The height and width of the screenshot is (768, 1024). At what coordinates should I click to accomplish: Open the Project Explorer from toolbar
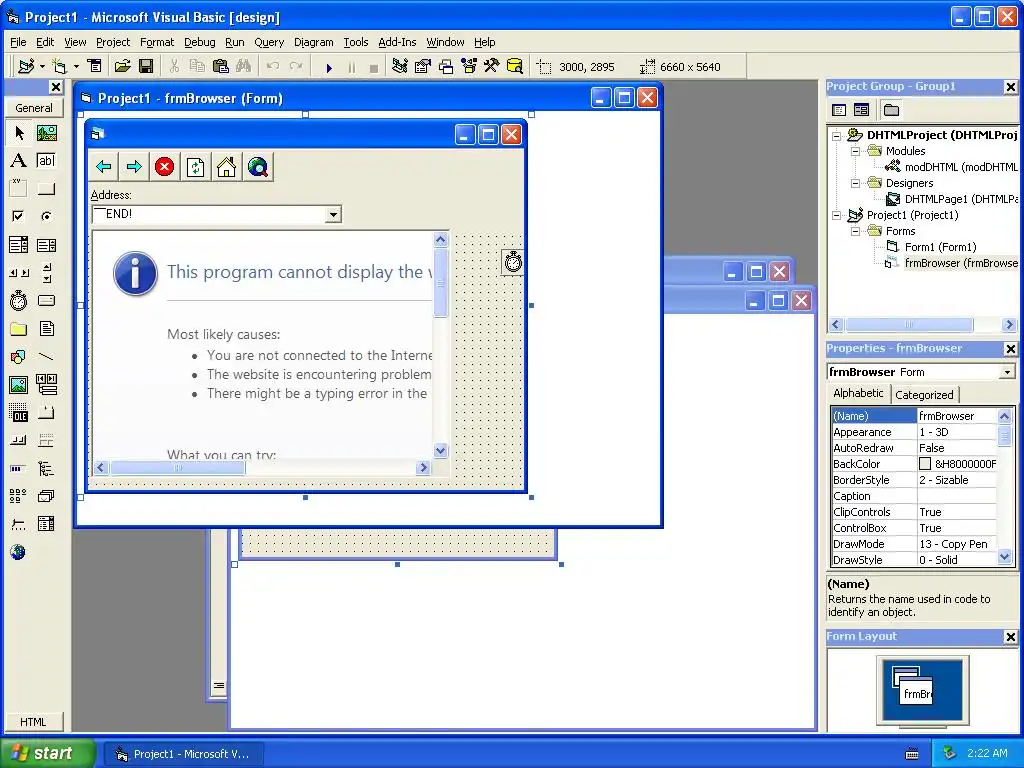(x=400, y=67)
